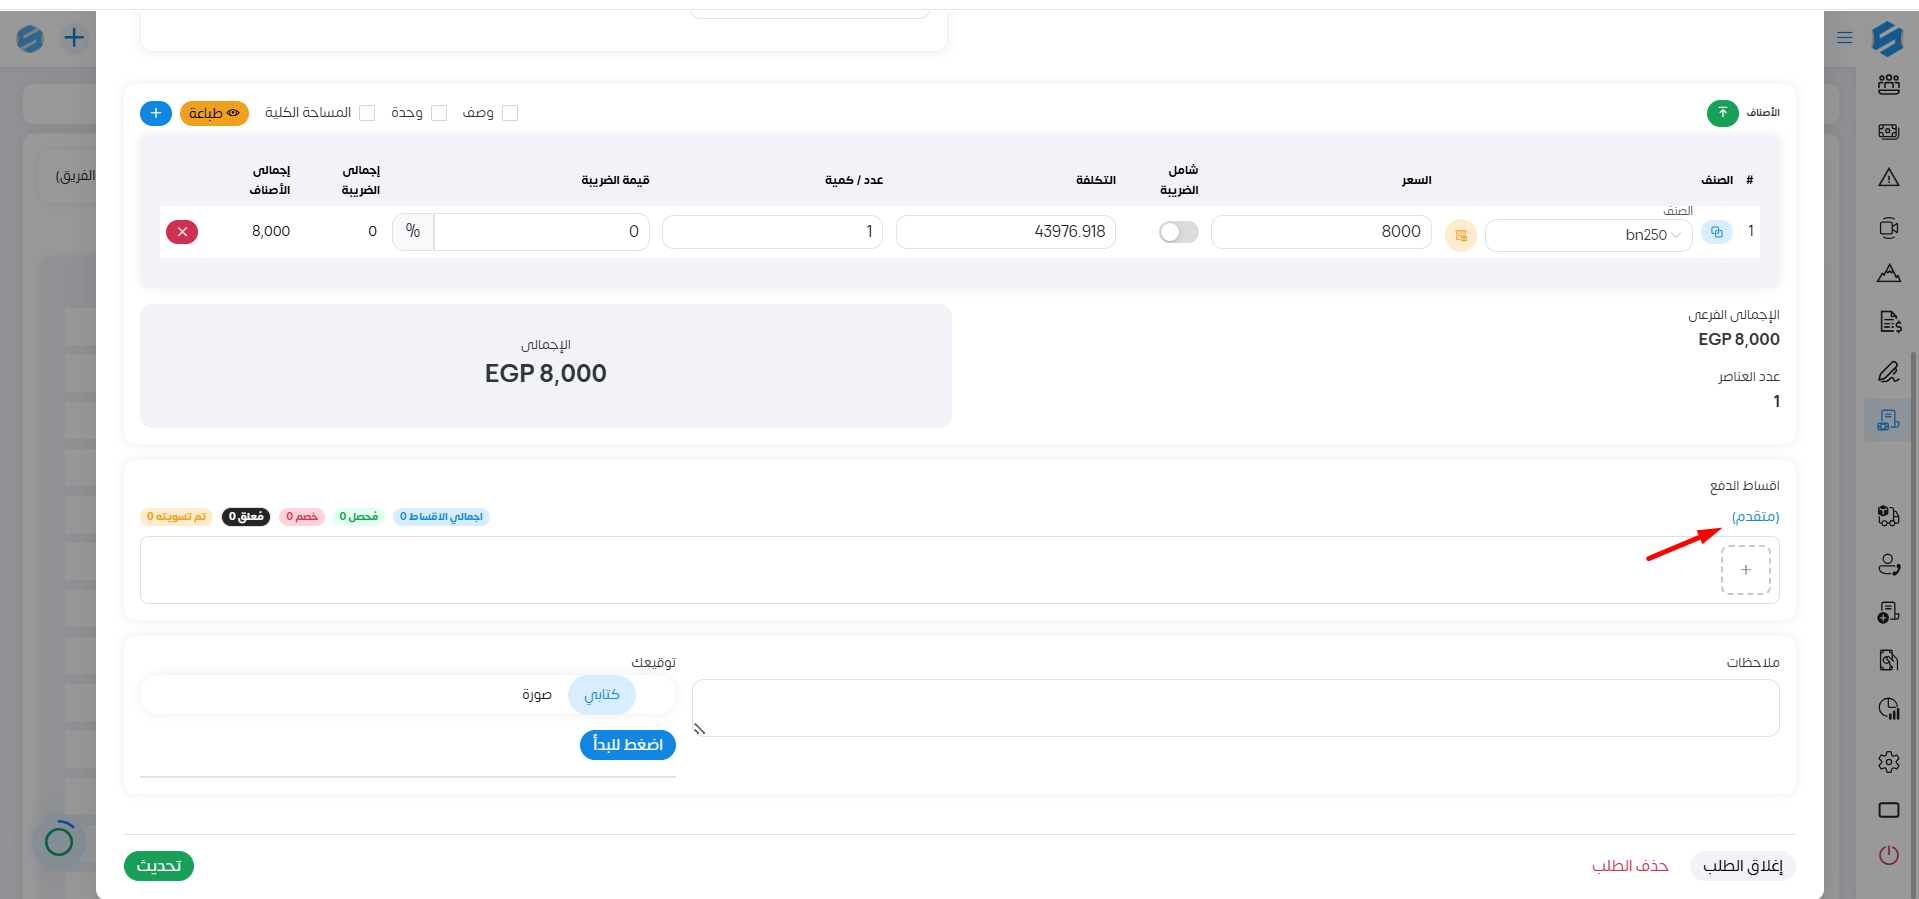Click the orange icon beside the price field
The image size is (1919, 899).
pyautogui.click(x=1460, y=235)
